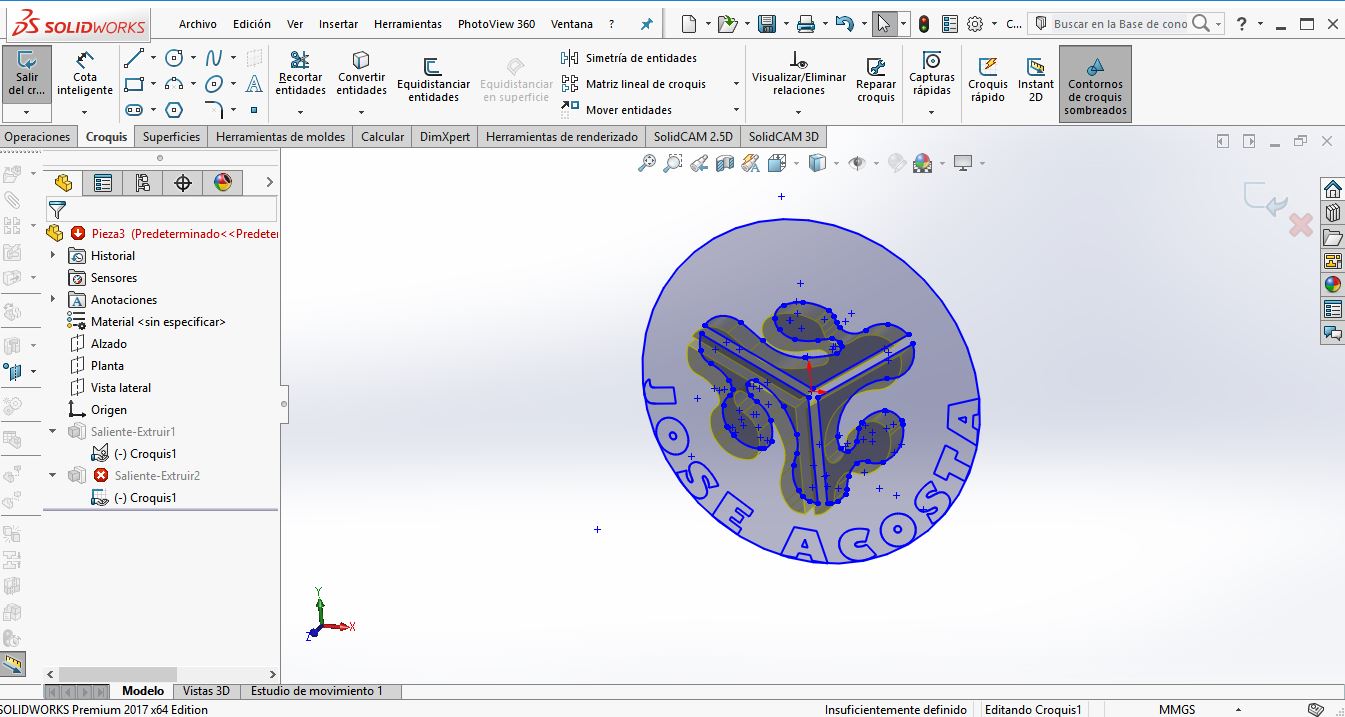Select the Circle sketch tool
The height and width of the screenshot is (717, 1345).
174,58
